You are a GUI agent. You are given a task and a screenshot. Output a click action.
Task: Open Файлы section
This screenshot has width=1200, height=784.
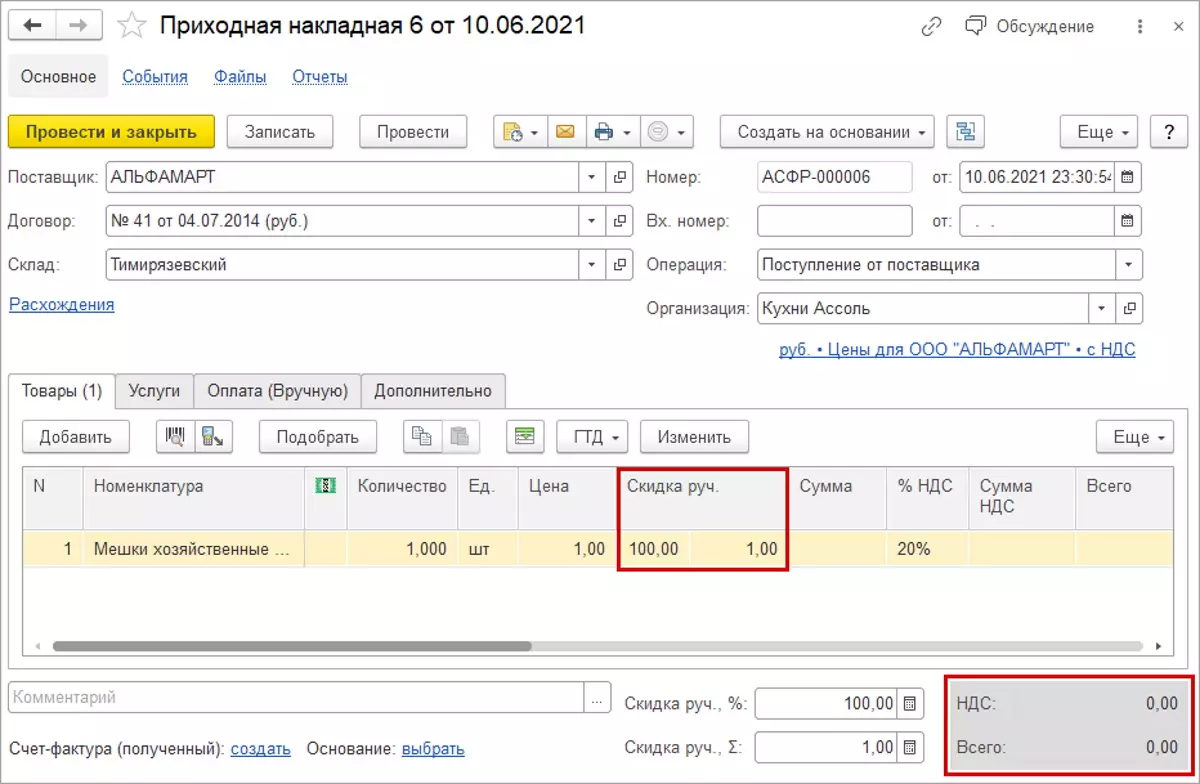point(240,77)
